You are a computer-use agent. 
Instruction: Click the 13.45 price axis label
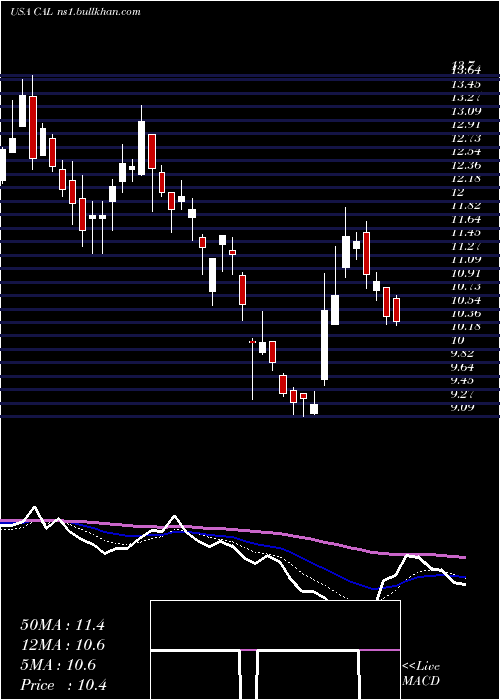[x=467, y=84]
